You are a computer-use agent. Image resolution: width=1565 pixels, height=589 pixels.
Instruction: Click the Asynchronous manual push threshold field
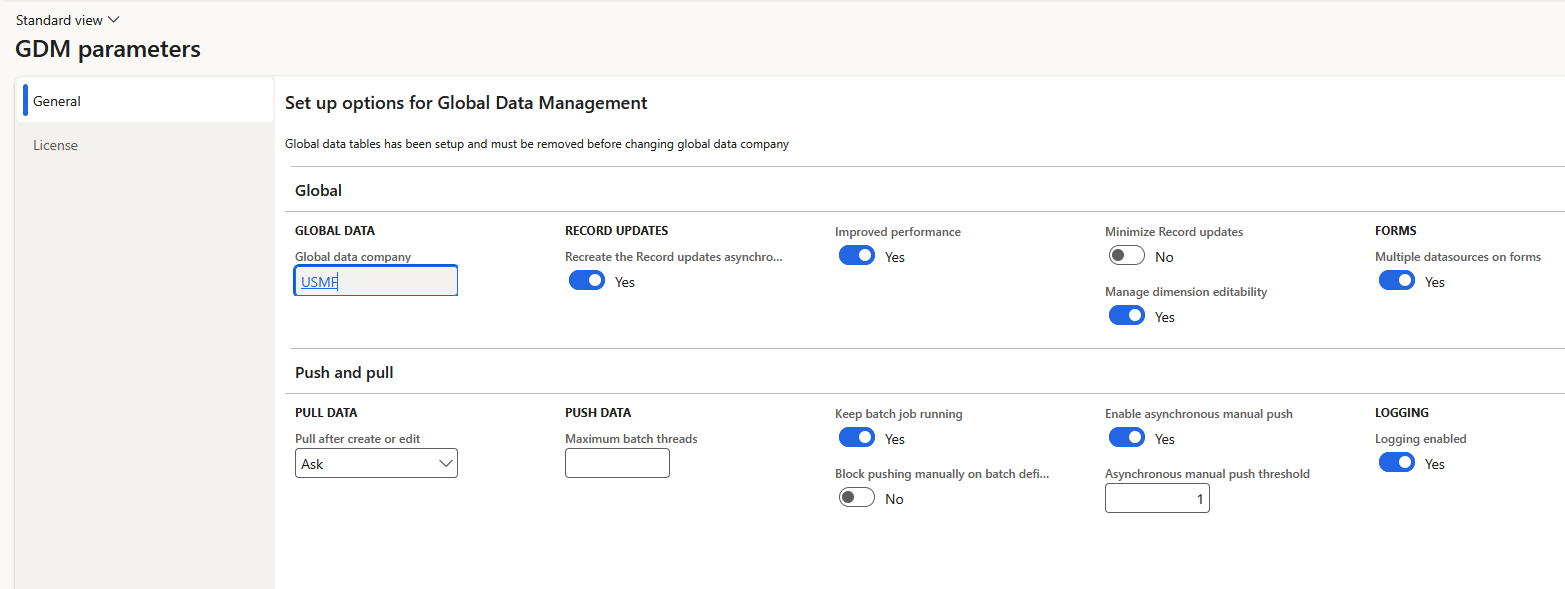coord(1157,498)
